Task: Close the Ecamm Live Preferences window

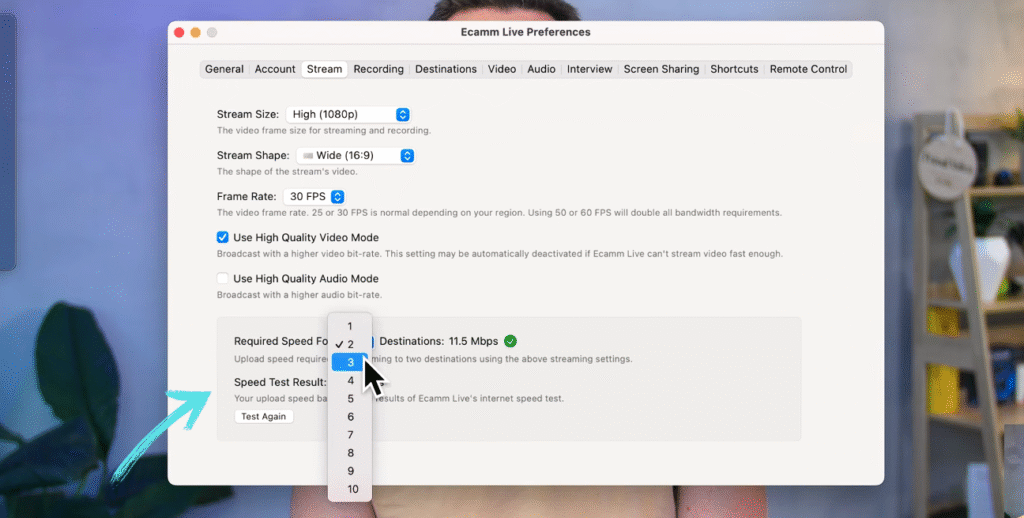Action: 179,32
